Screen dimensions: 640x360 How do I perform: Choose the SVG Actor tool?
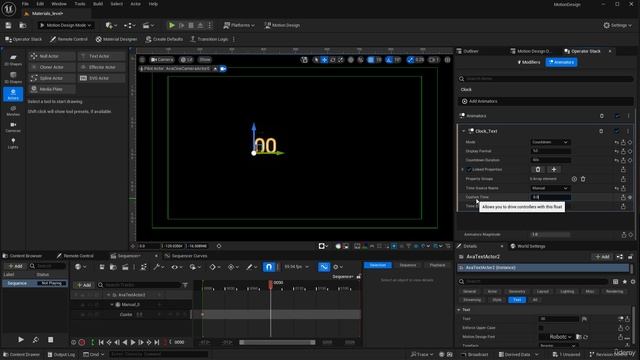click(x=101, y=78)
